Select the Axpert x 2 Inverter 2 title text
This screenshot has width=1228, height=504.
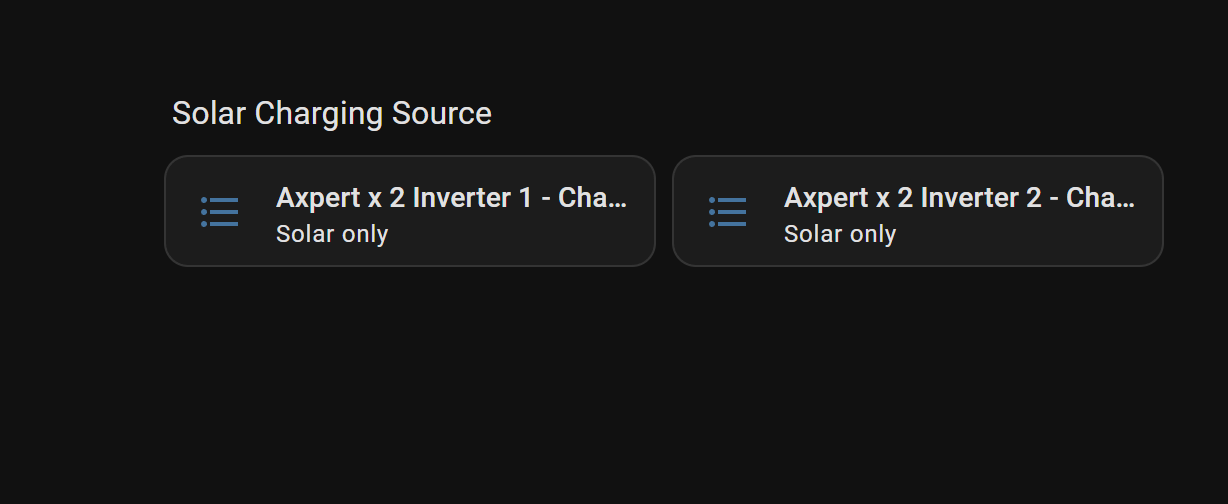click(x=959, y=198)
